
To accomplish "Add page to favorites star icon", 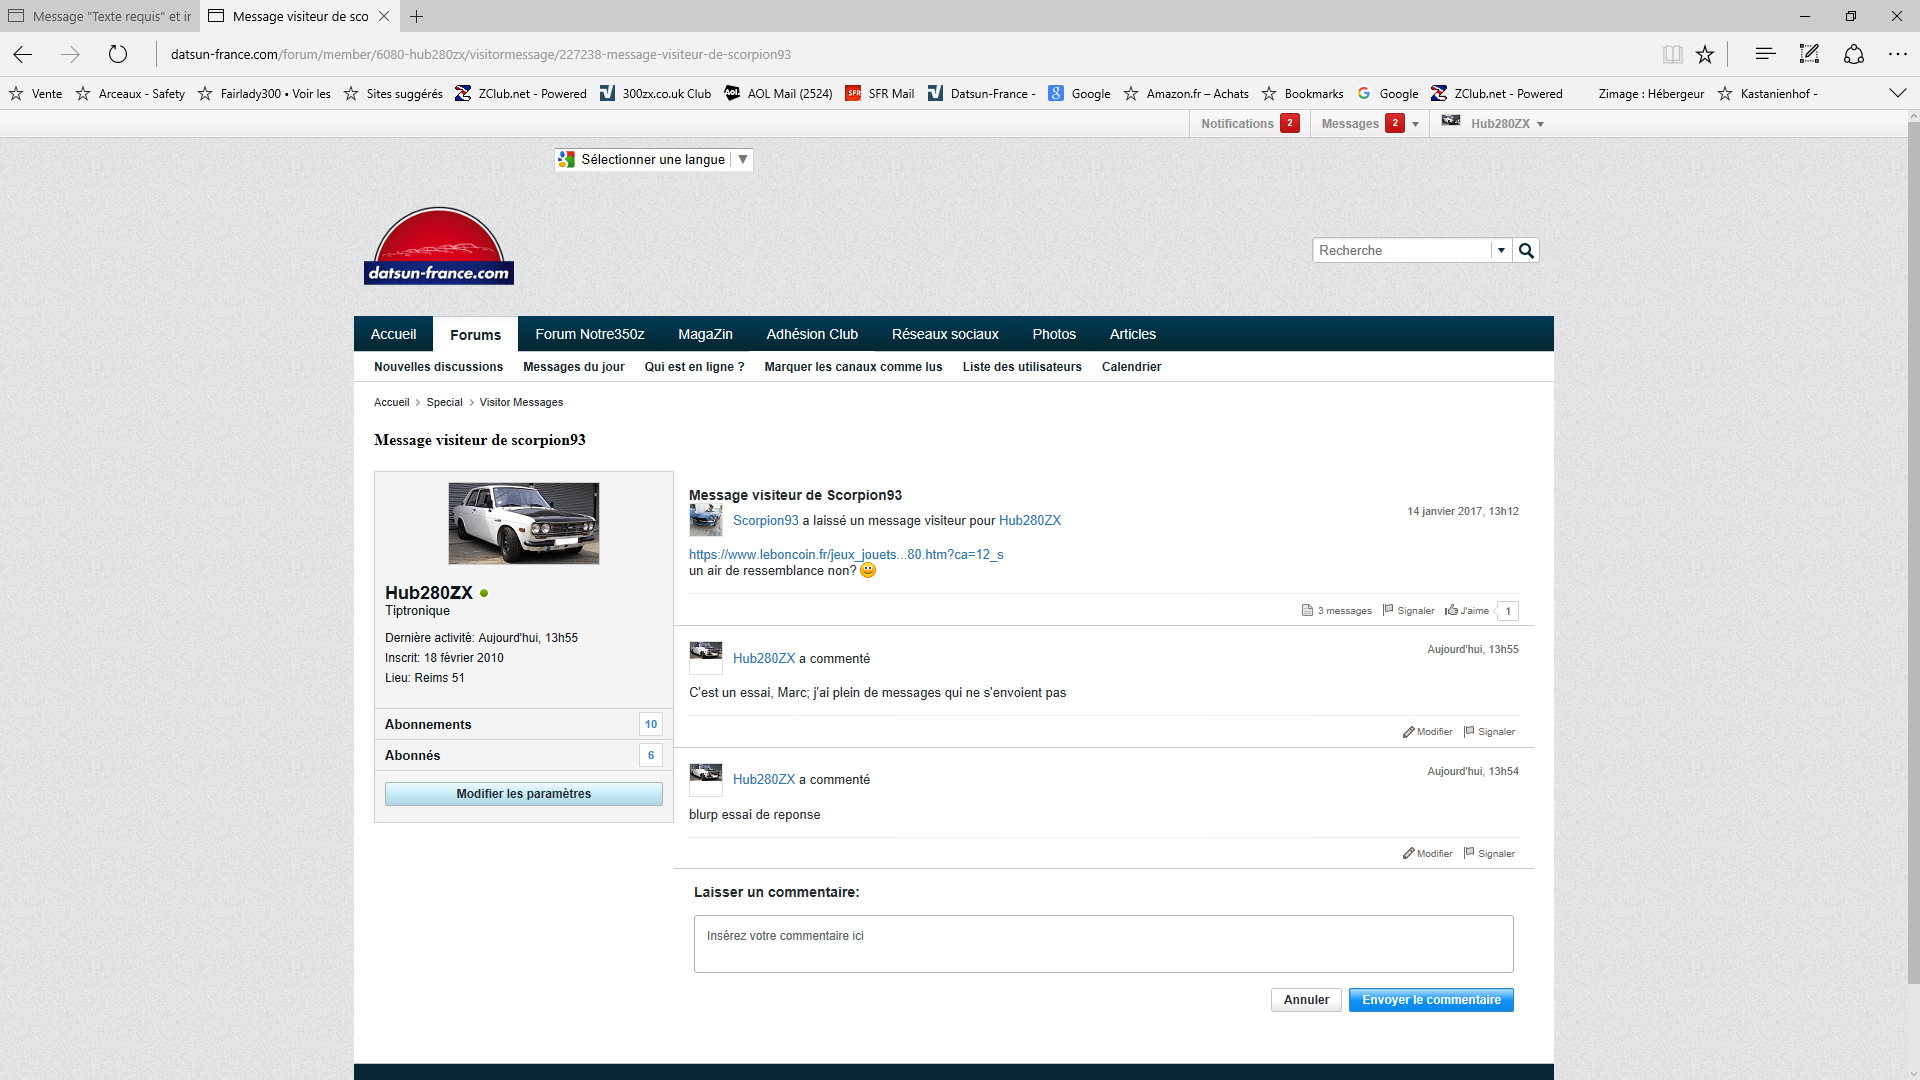I will click(1705, 54).
